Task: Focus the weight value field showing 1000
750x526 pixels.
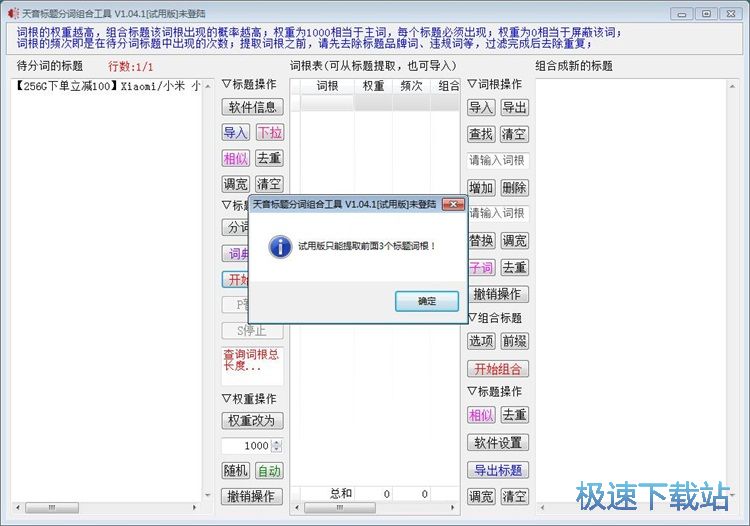Action: (x=246, y=446)
